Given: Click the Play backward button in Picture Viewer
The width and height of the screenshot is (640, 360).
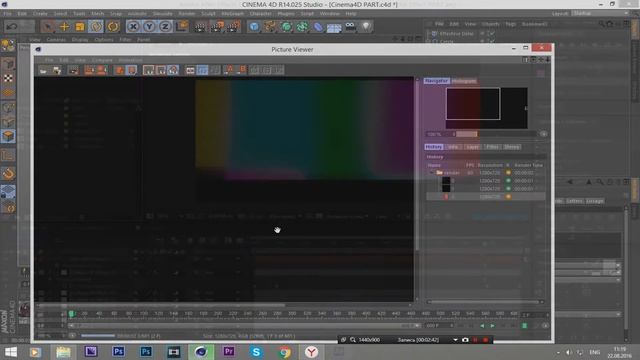Looking at the screenshot, I should pos(482,326).
